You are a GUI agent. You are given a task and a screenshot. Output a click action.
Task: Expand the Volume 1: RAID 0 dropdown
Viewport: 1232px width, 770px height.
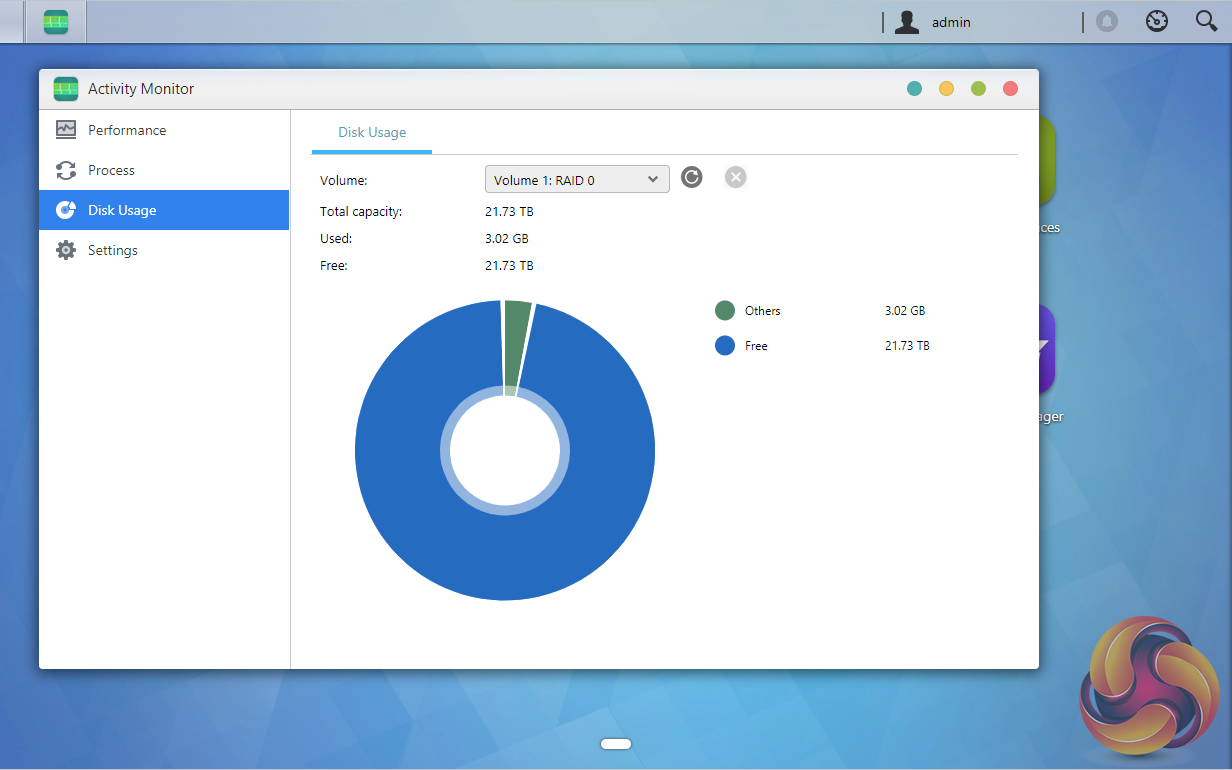click(x=577, y=180)
